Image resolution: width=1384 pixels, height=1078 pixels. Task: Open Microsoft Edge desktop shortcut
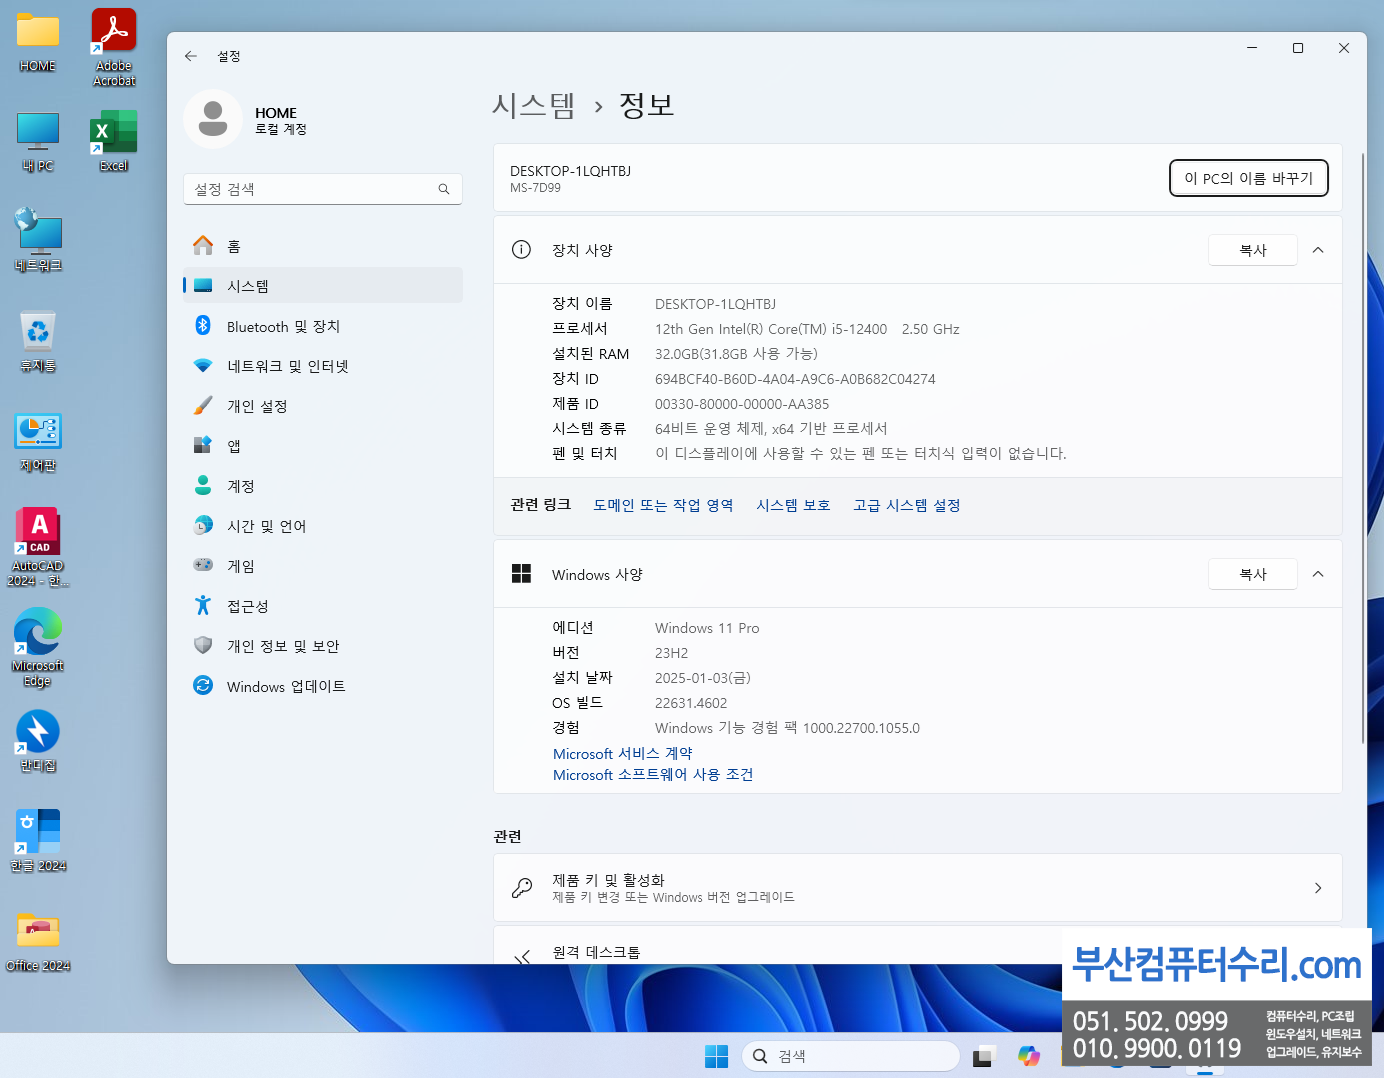click(38, 647)
